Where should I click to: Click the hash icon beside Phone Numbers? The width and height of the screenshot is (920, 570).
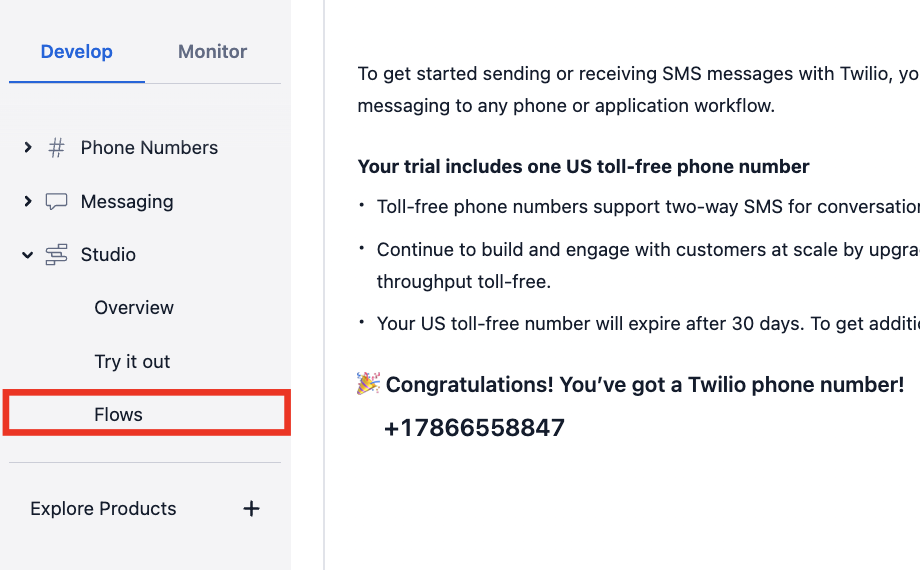[57, 148]
